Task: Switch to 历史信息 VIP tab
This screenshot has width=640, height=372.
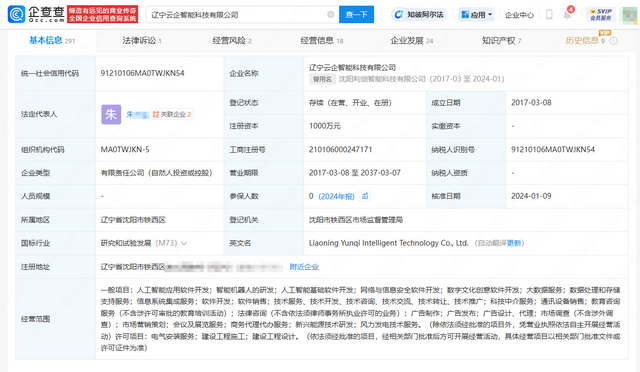Action: tap(585, 40)
